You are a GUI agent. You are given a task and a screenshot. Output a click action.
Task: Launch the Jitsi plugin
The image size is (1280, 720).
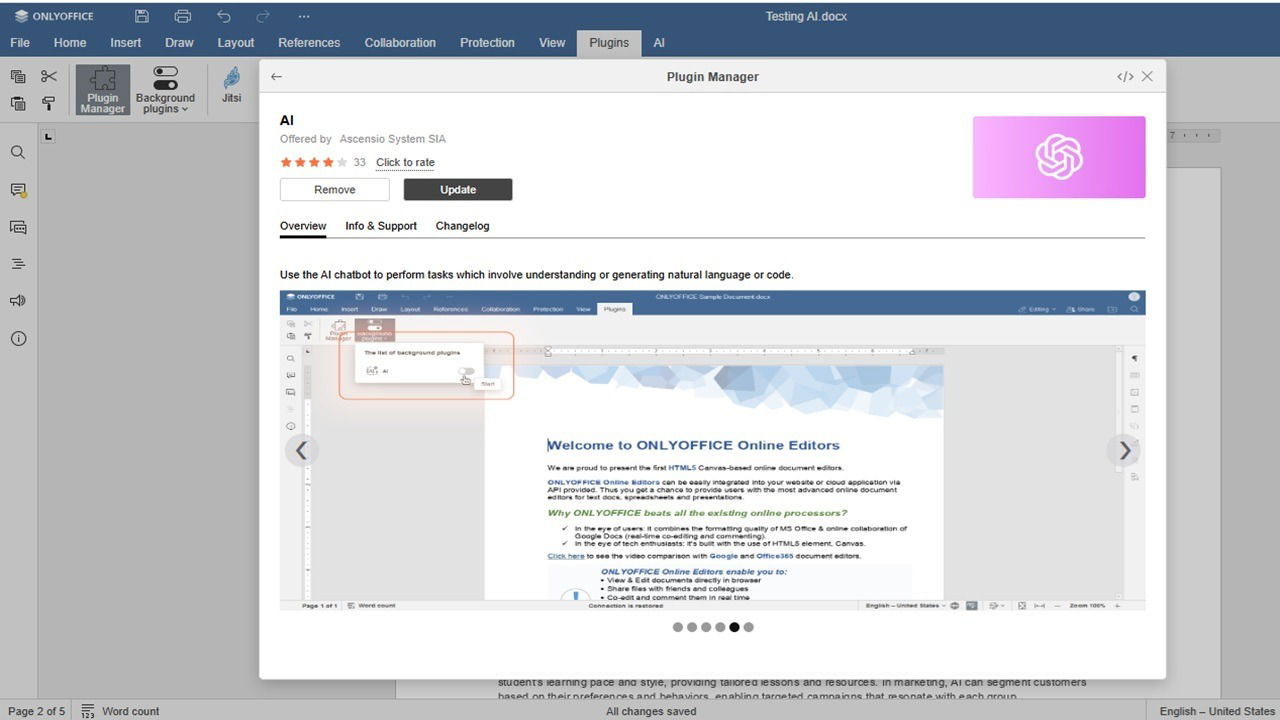tap(231, 88)
